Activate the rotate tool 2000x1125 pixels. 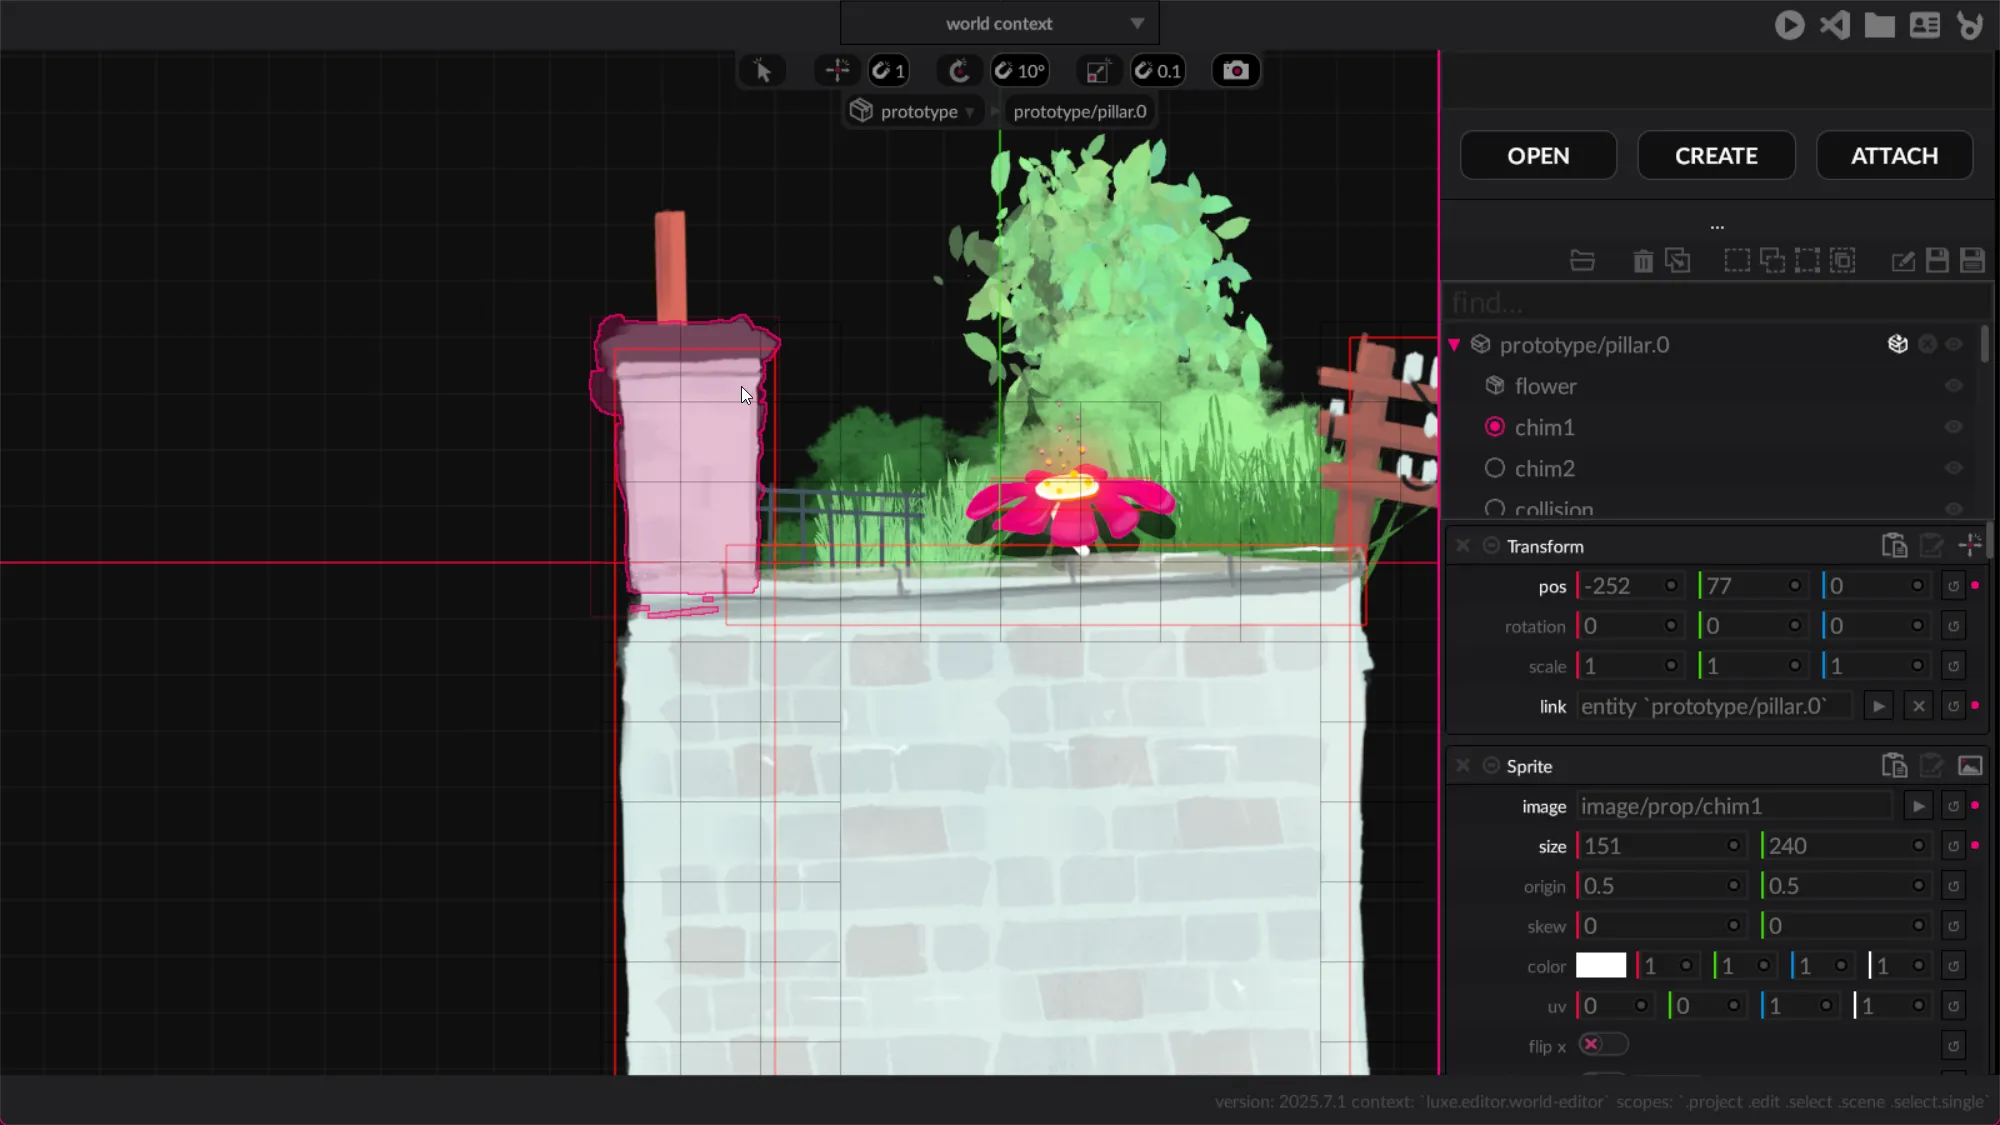coord(959,71)
